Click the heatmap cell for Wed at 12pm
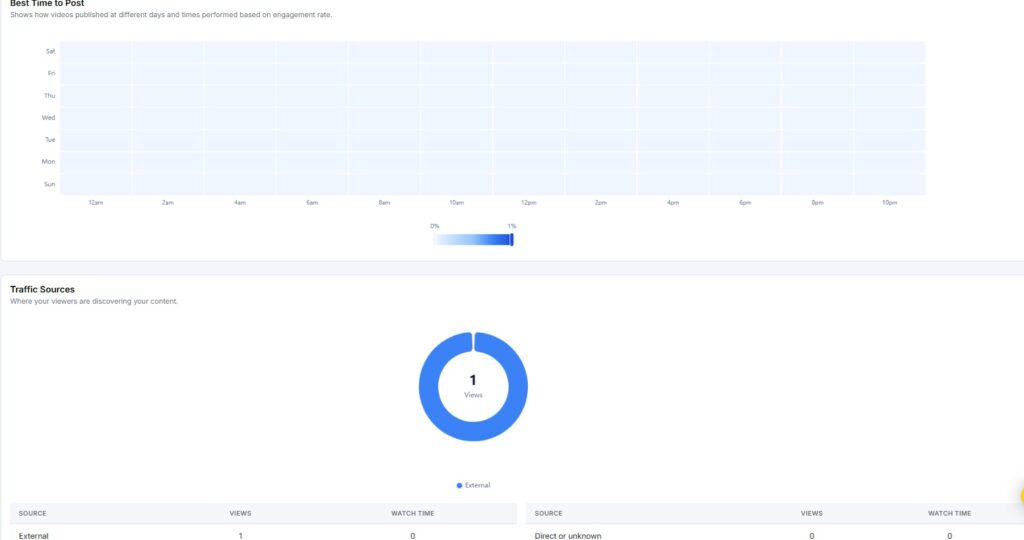 point(528,118)
